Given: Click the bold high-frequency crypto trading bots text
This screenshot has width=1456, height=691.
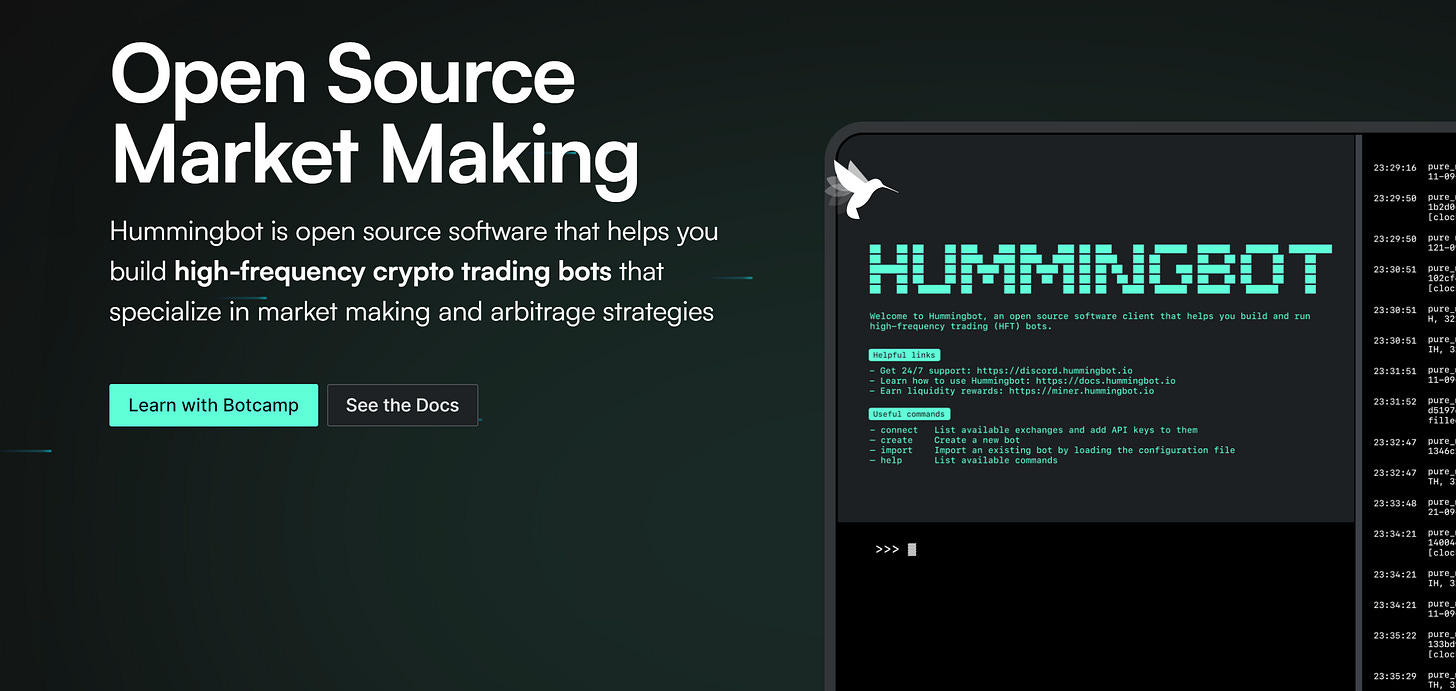Looking at the screenshot, I should 392,271.
